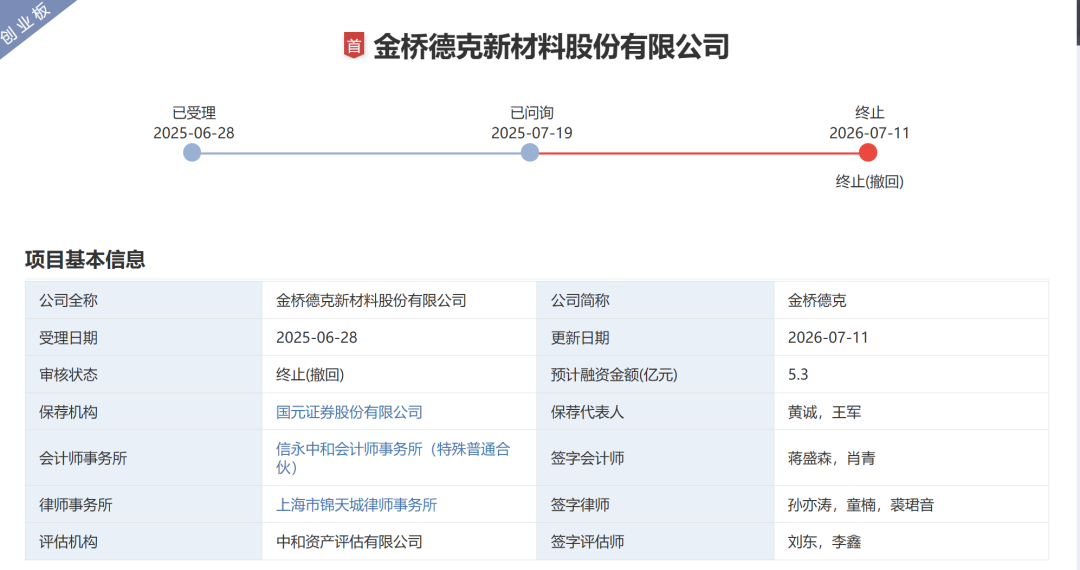Click the appraisers value 刘东，李鑫

point(824,542)
